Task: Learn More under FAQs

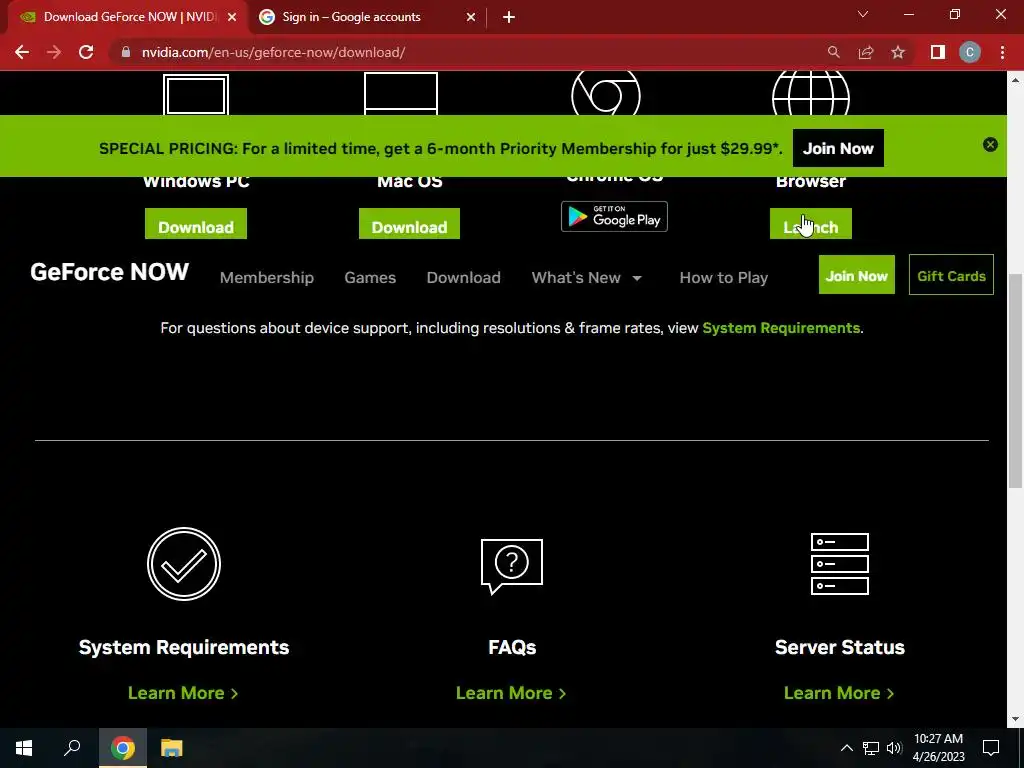Action: pos(511,693)
